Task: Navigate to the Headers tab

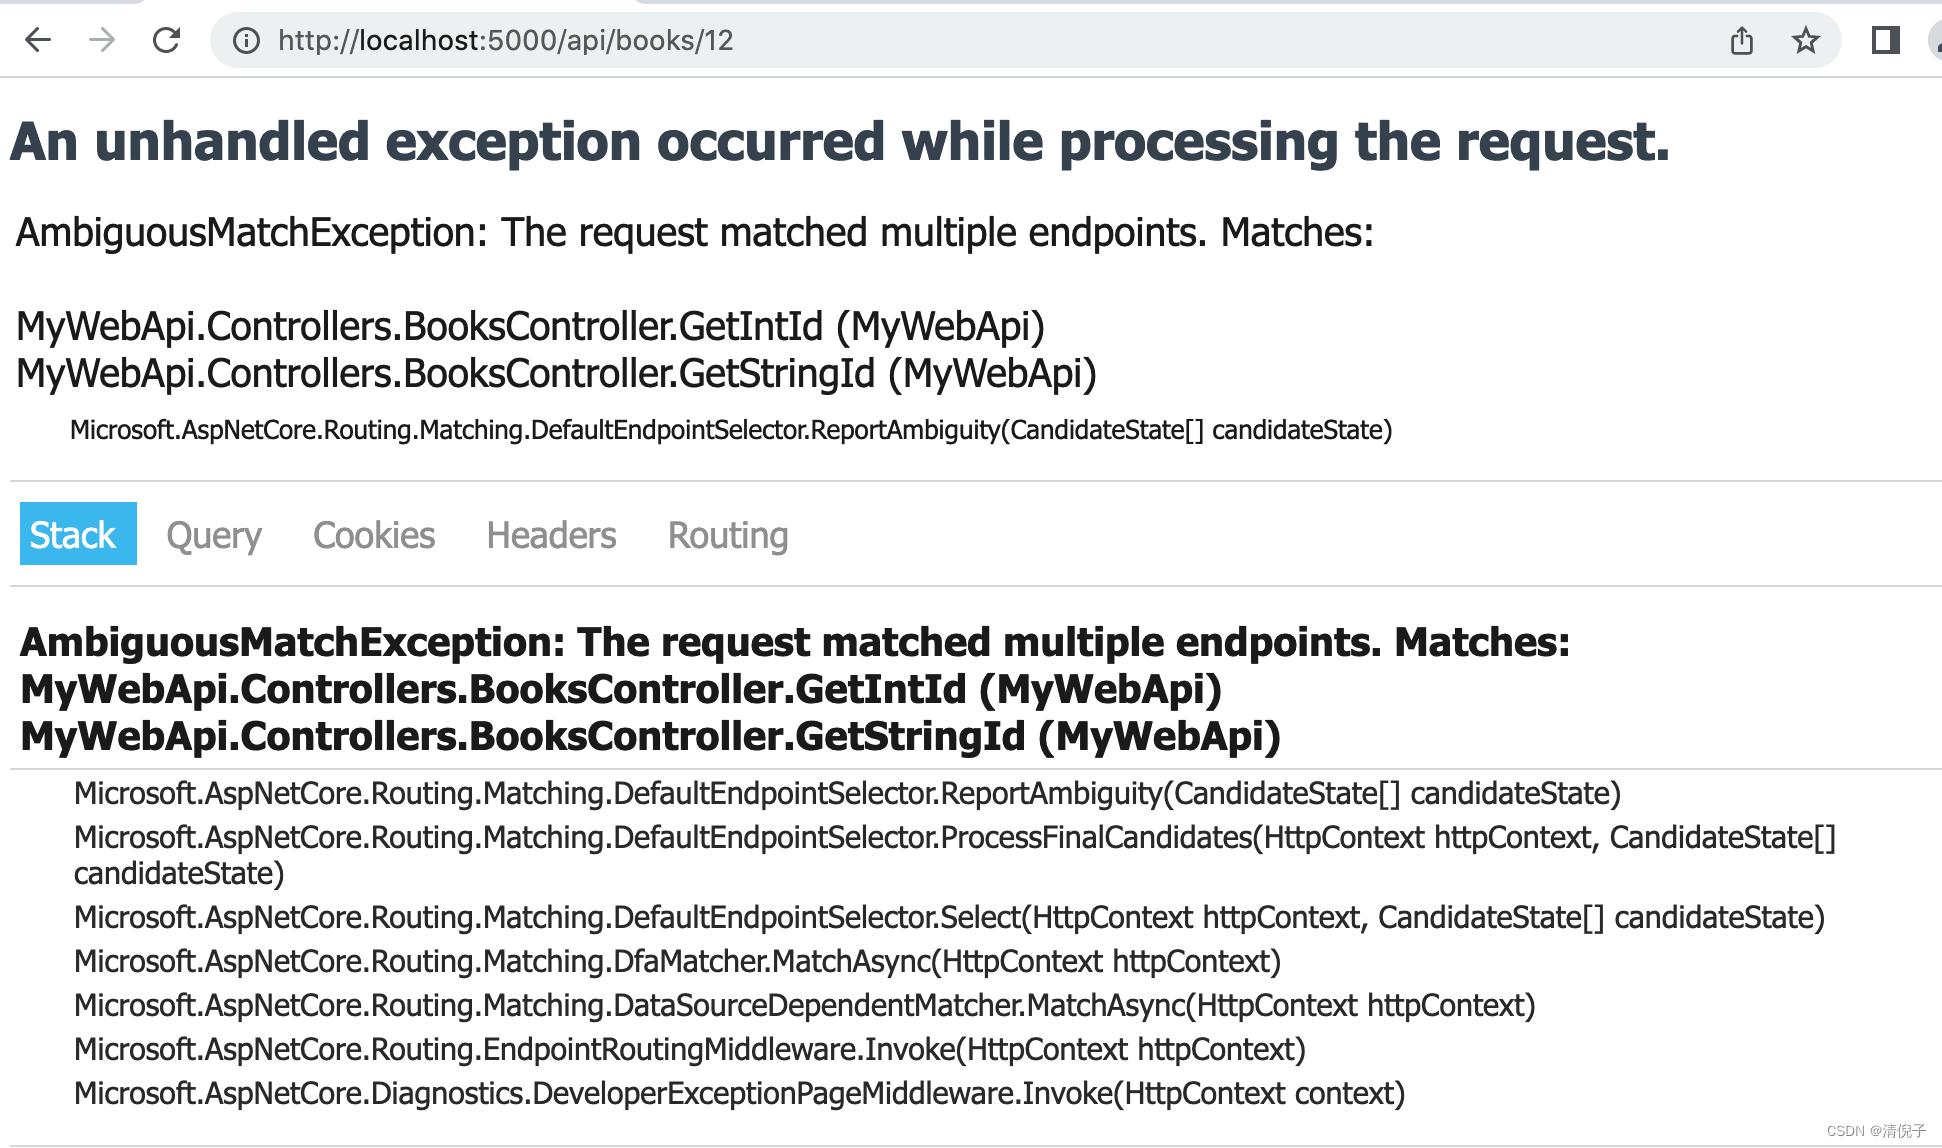Action: 549,533
